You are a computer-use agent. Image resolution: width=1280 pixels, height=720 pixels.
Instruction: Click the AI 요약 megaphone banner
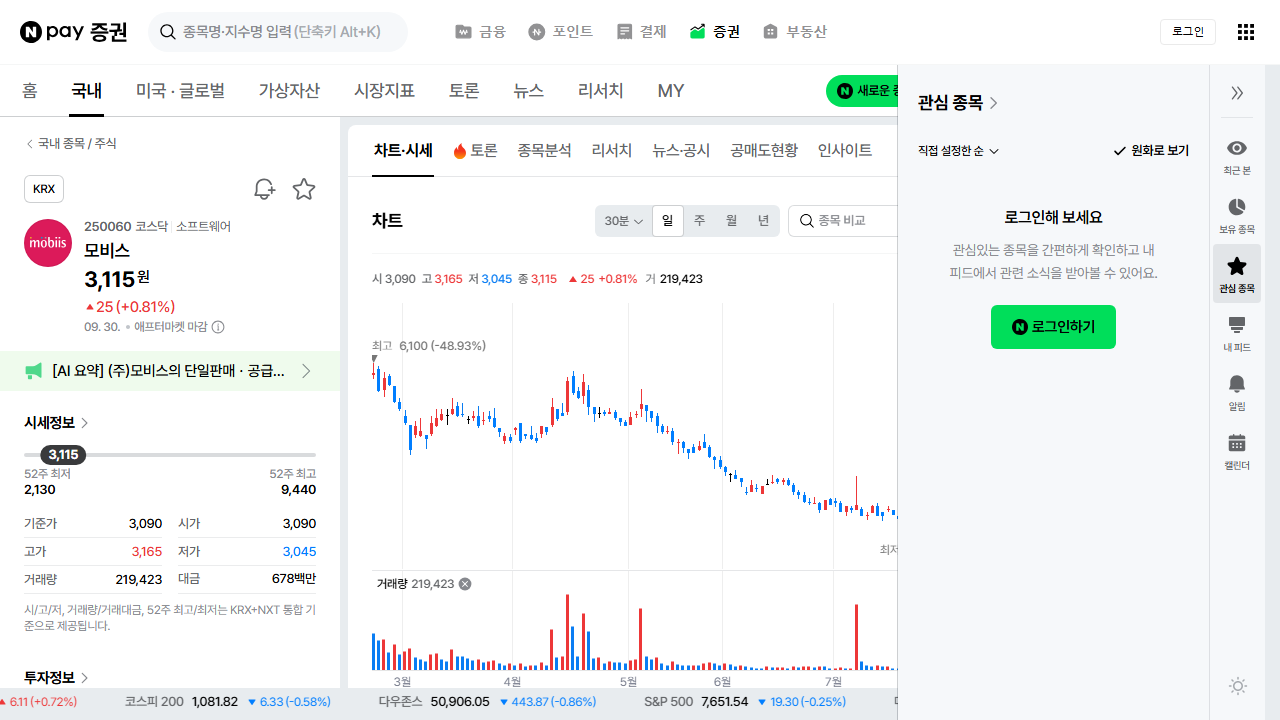pyautogui.click(x=170, y=371)
